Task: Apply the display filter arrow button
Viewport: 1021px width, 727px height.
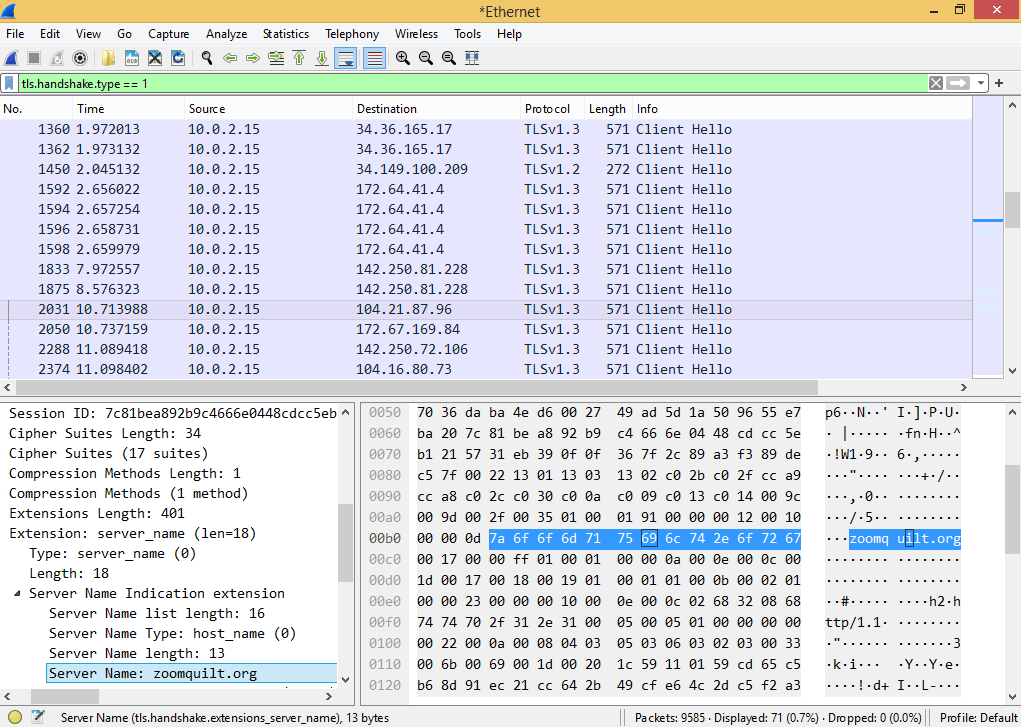Action: pyautogui.click(x=958, y=83)
